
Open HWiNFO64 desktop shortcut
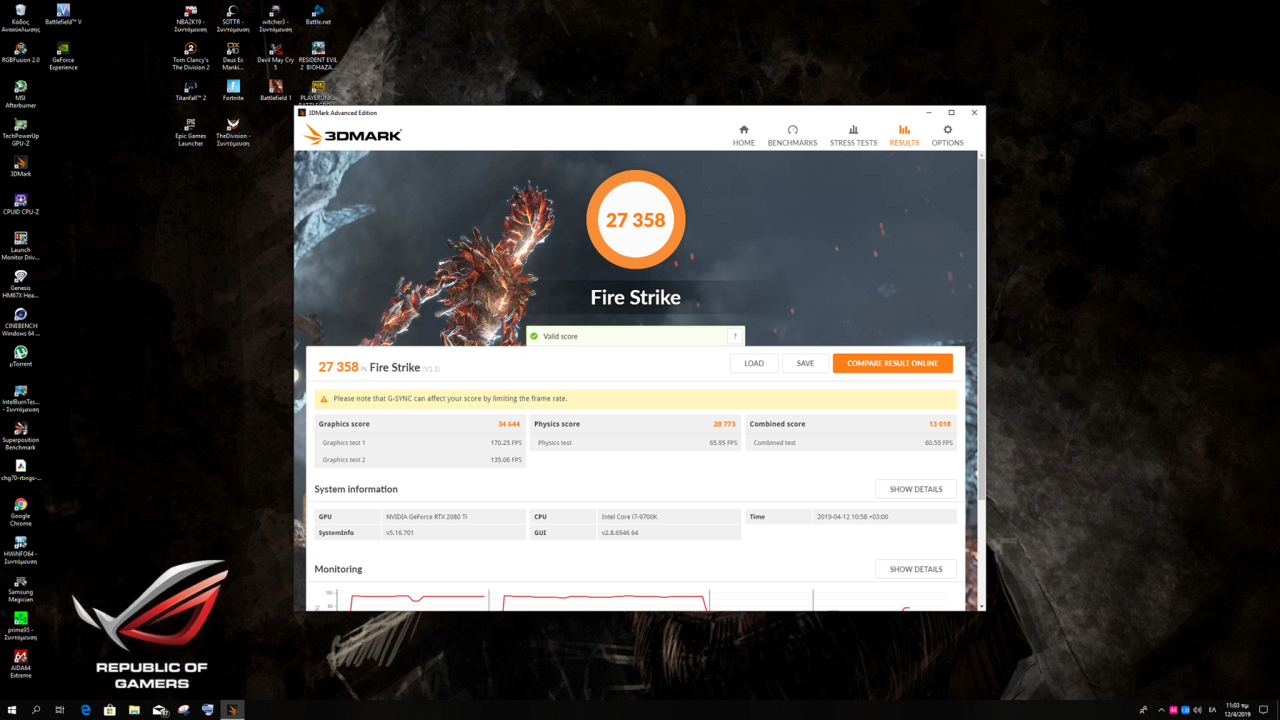[20, 550]
